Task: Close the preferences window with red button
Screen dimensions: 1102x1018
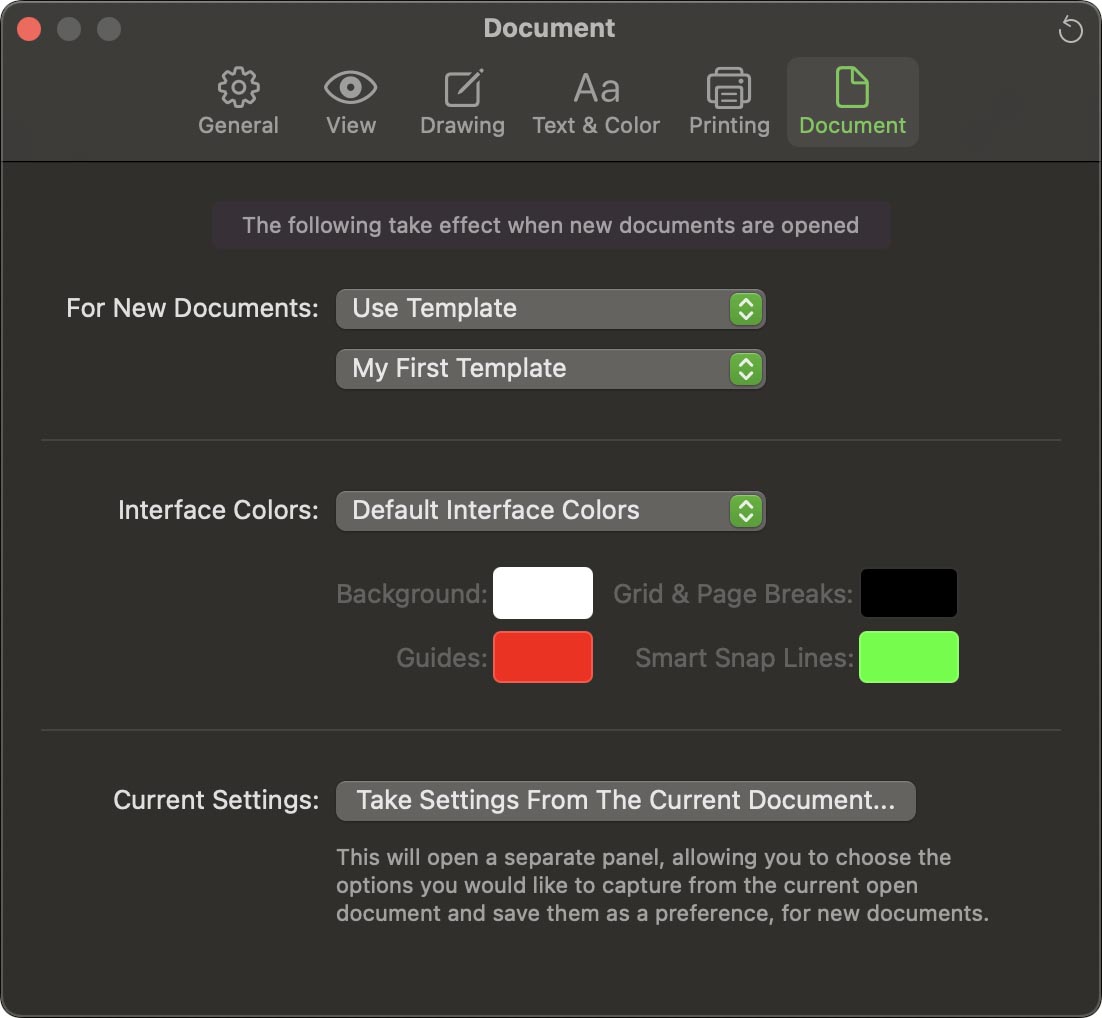Action: [30, 29]
